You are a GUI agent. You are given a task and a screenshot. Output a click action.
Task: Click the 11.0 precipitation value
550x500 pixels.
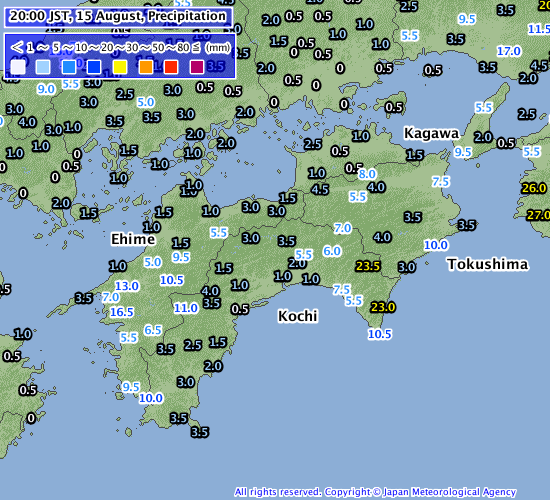[x=186, y=308]
